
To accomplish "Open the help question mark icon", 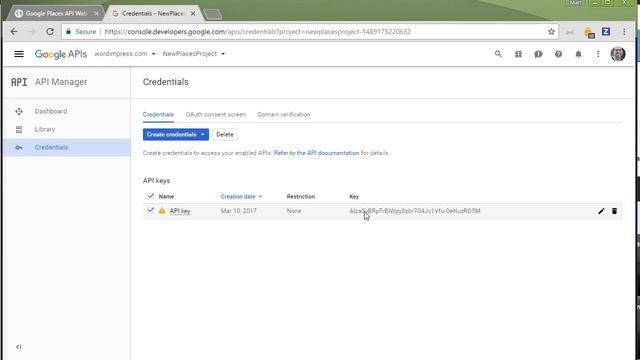I will pyautogui.click(x=558, y=54).
